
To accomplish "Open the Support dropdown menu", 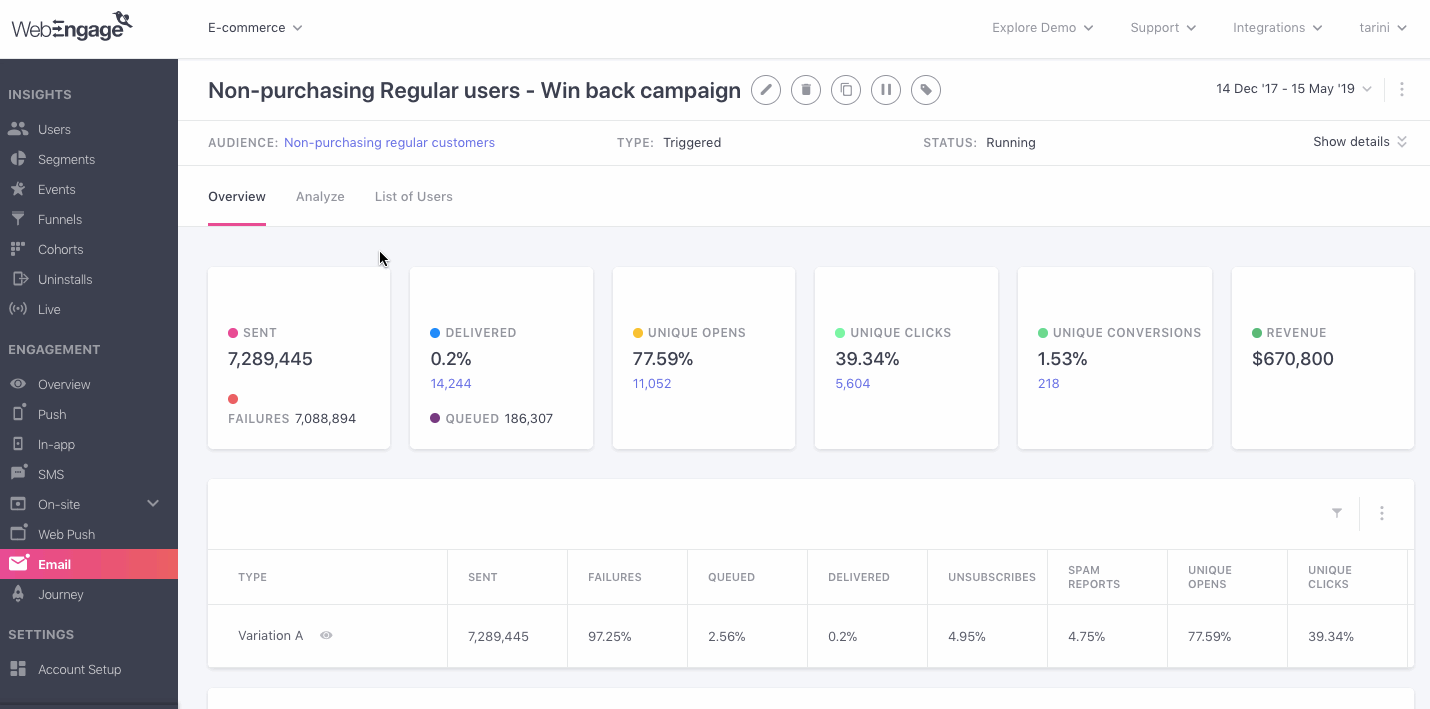I will [x=1164, y=28].
